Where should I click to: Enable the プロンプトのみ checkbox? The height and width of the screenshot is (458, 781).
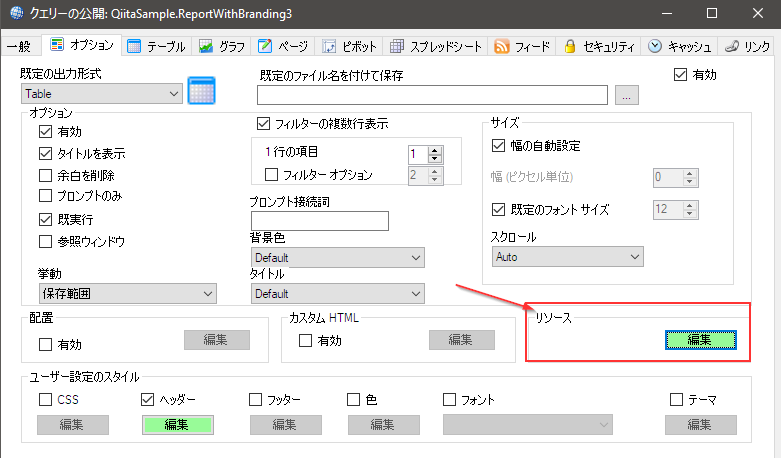45,196
